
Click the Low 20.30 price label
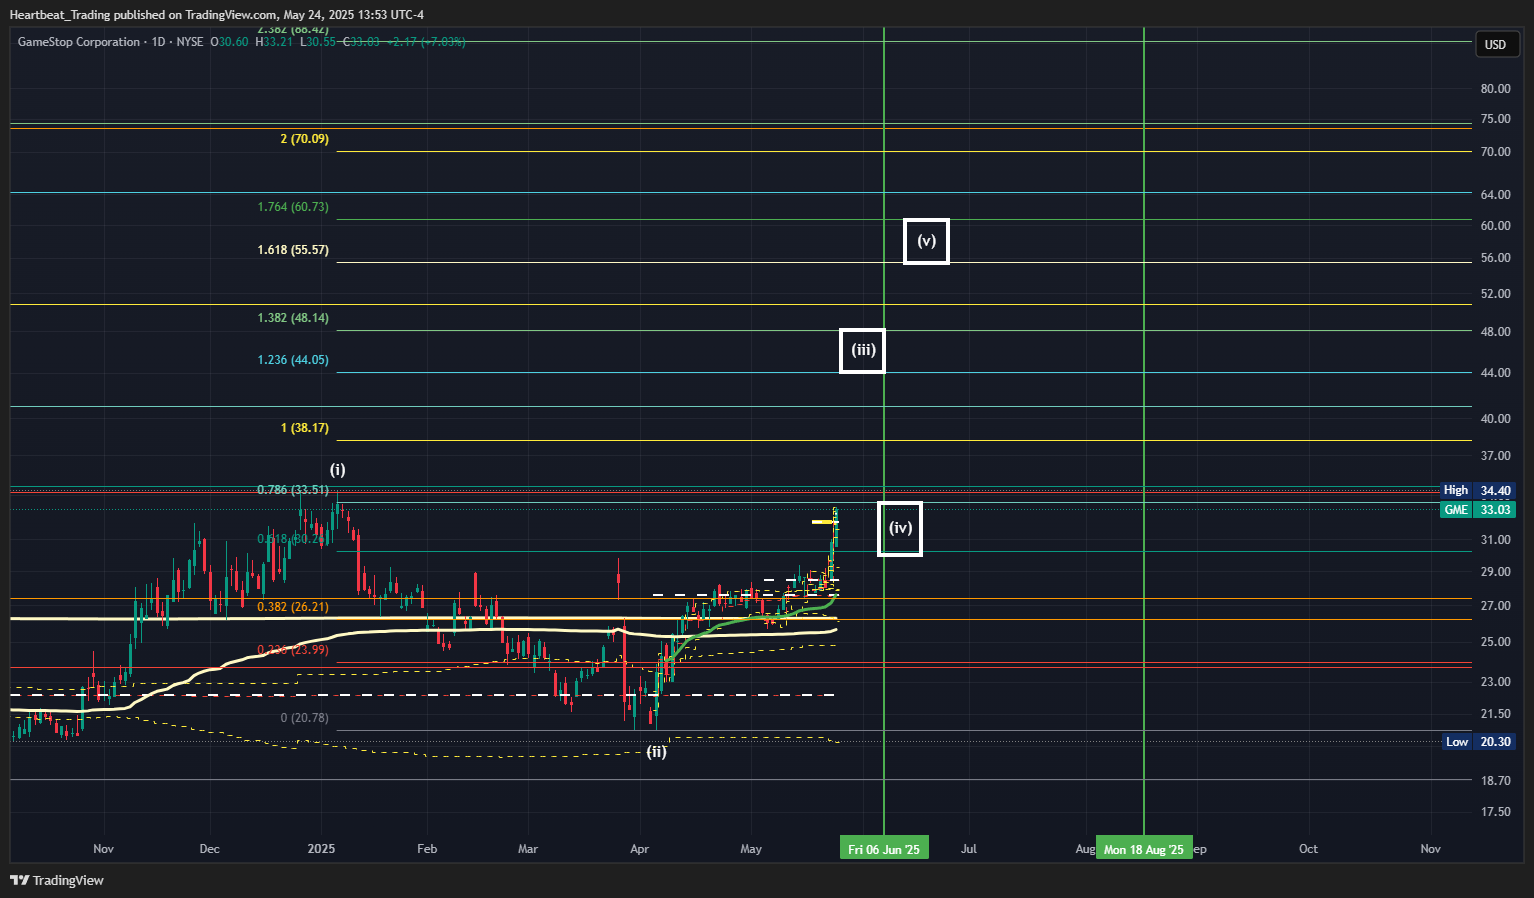click(x=1480, y=741)
